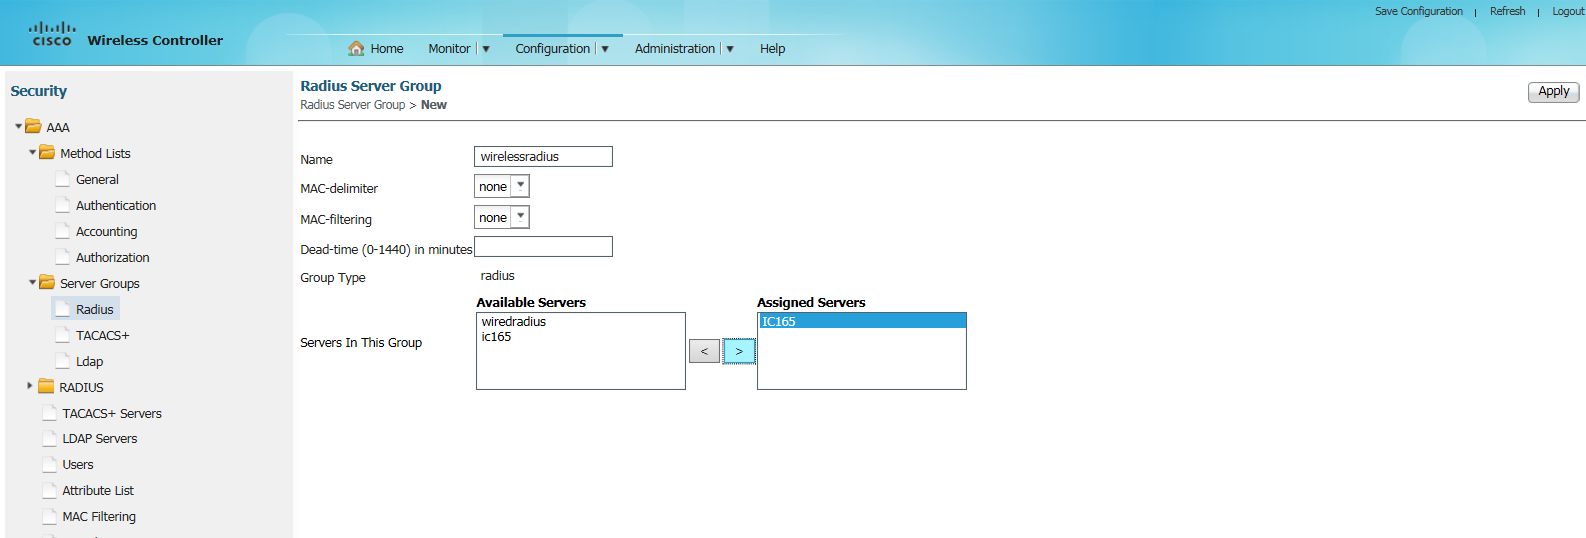Click the Cisco logo
Screen dimensions: 1586x538
51,34
